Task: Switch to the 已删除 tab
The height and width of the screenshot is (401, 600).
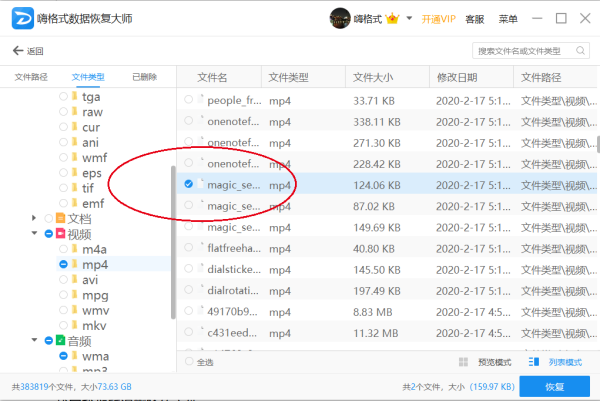Action: click(x=144, y=77)
